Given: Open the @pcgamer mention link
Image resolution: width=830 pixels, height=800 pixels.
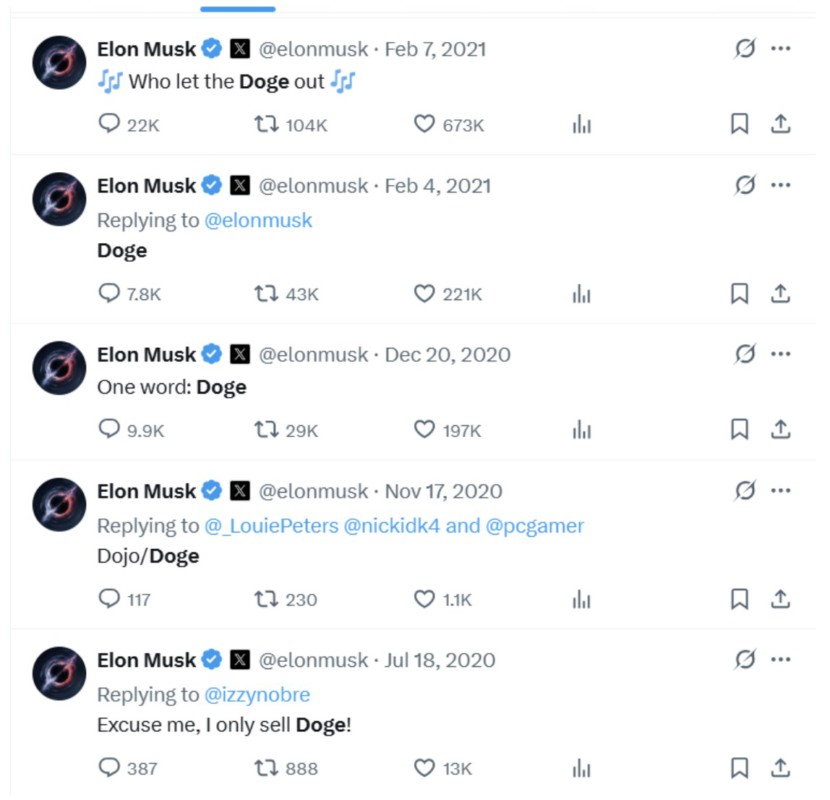Looking at the screenshot, I should [x=535, y=525].
